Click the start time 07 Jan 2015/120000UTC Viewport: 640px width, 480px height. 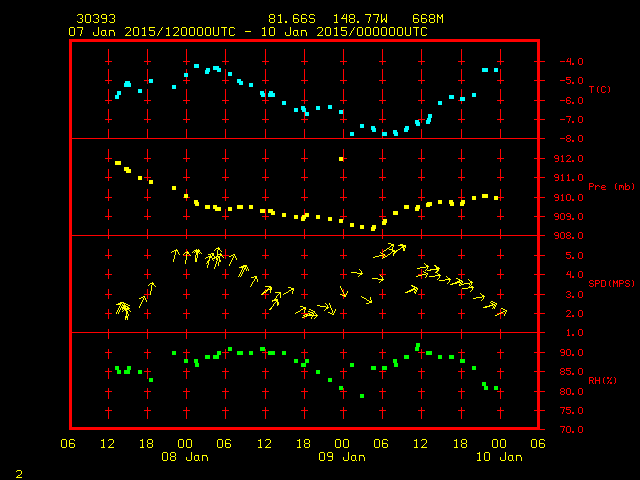coord(152,32)
